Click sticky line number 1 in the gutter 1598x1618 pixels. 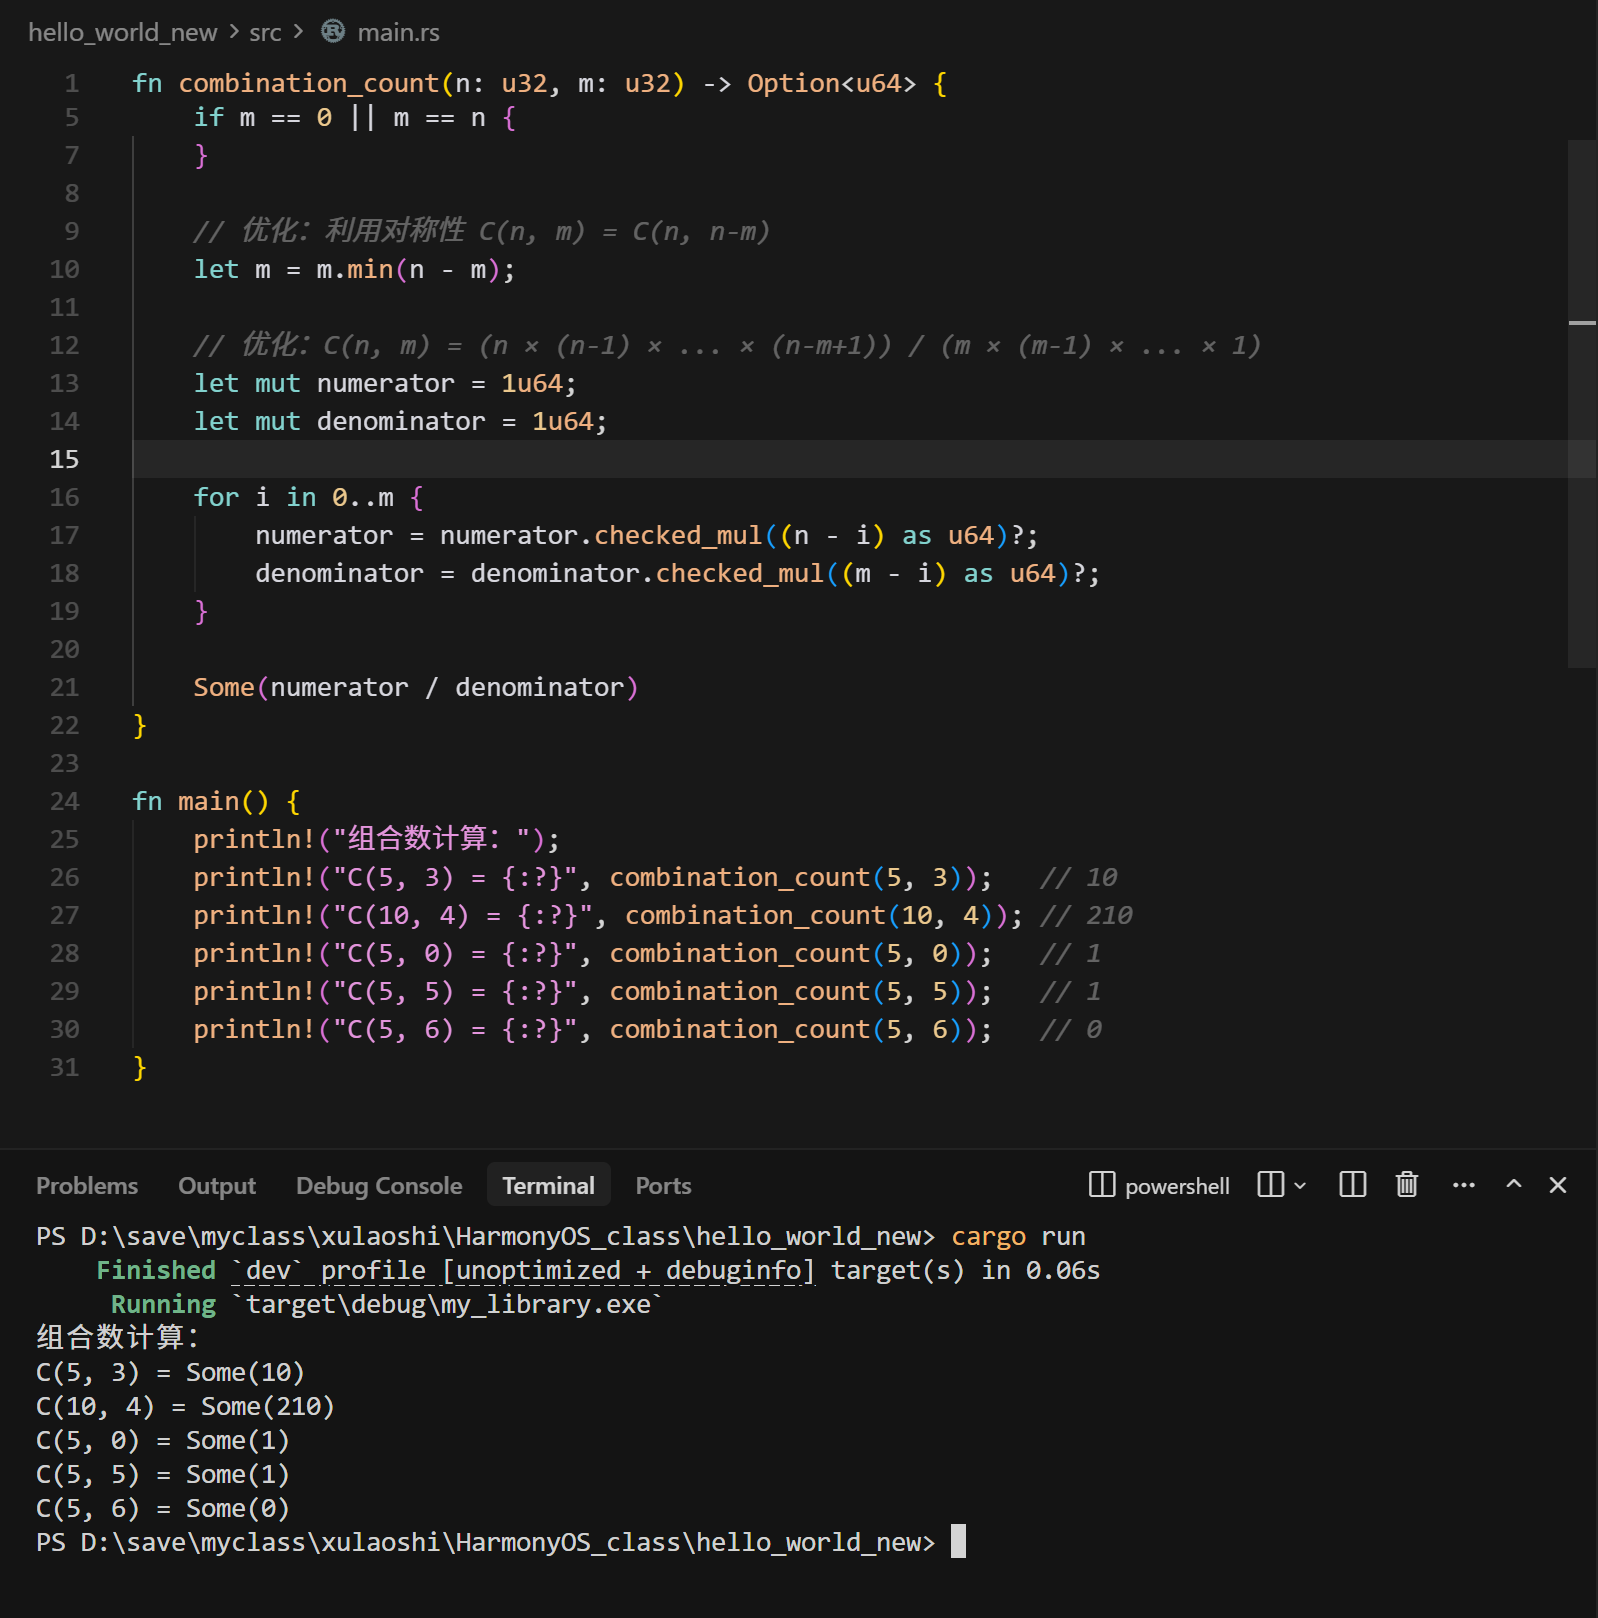coord(71,83)
